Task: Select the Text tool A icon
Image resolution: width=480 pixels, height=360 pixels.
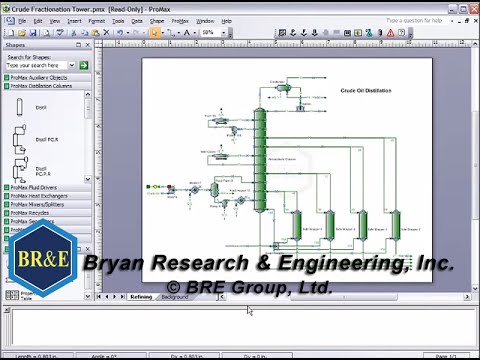Action: [x=187, y=33]
